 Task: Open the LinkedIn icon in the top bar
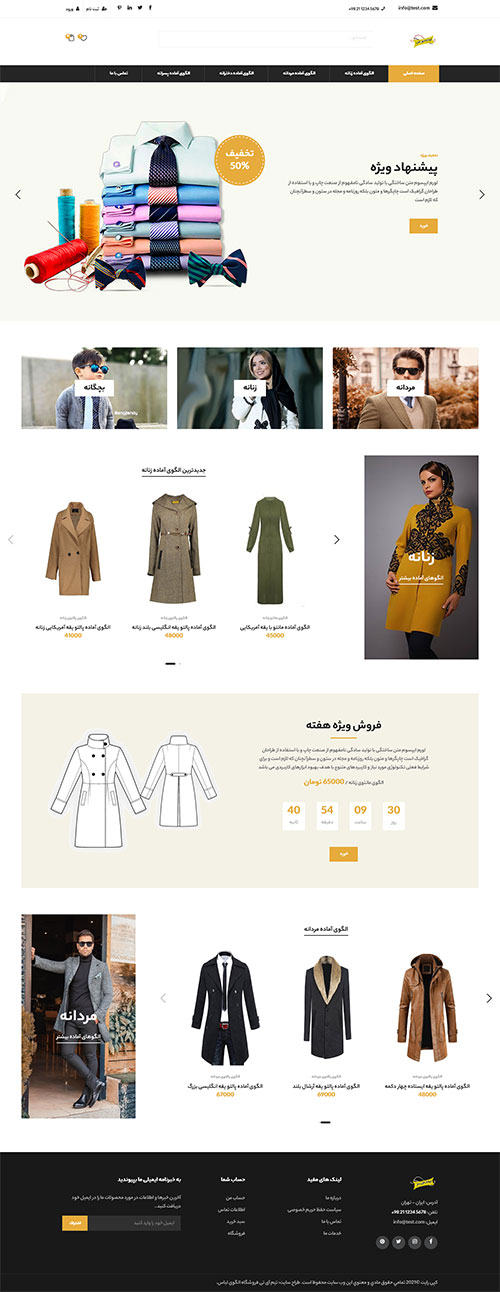coord(129,7)
